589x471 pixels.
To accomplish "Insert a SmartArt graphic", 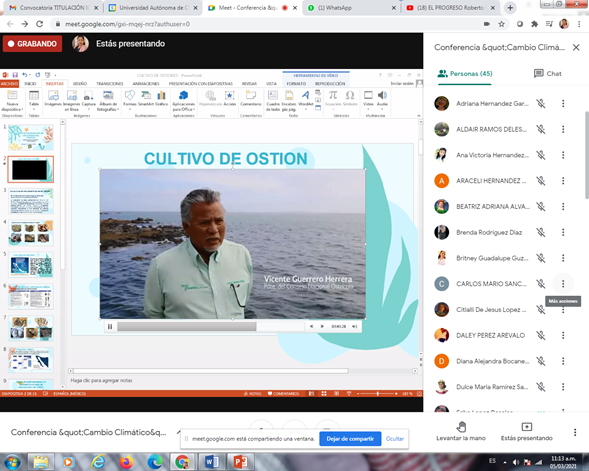I will tap(146, 98).
